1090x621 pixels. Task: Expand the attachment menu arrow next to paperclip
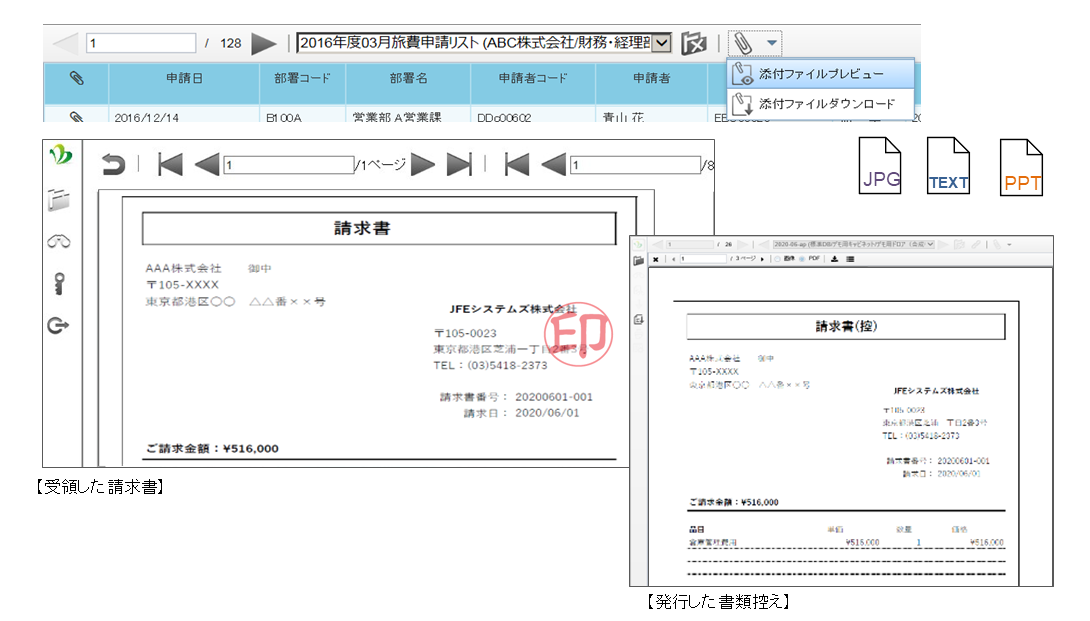coord(772,43)
